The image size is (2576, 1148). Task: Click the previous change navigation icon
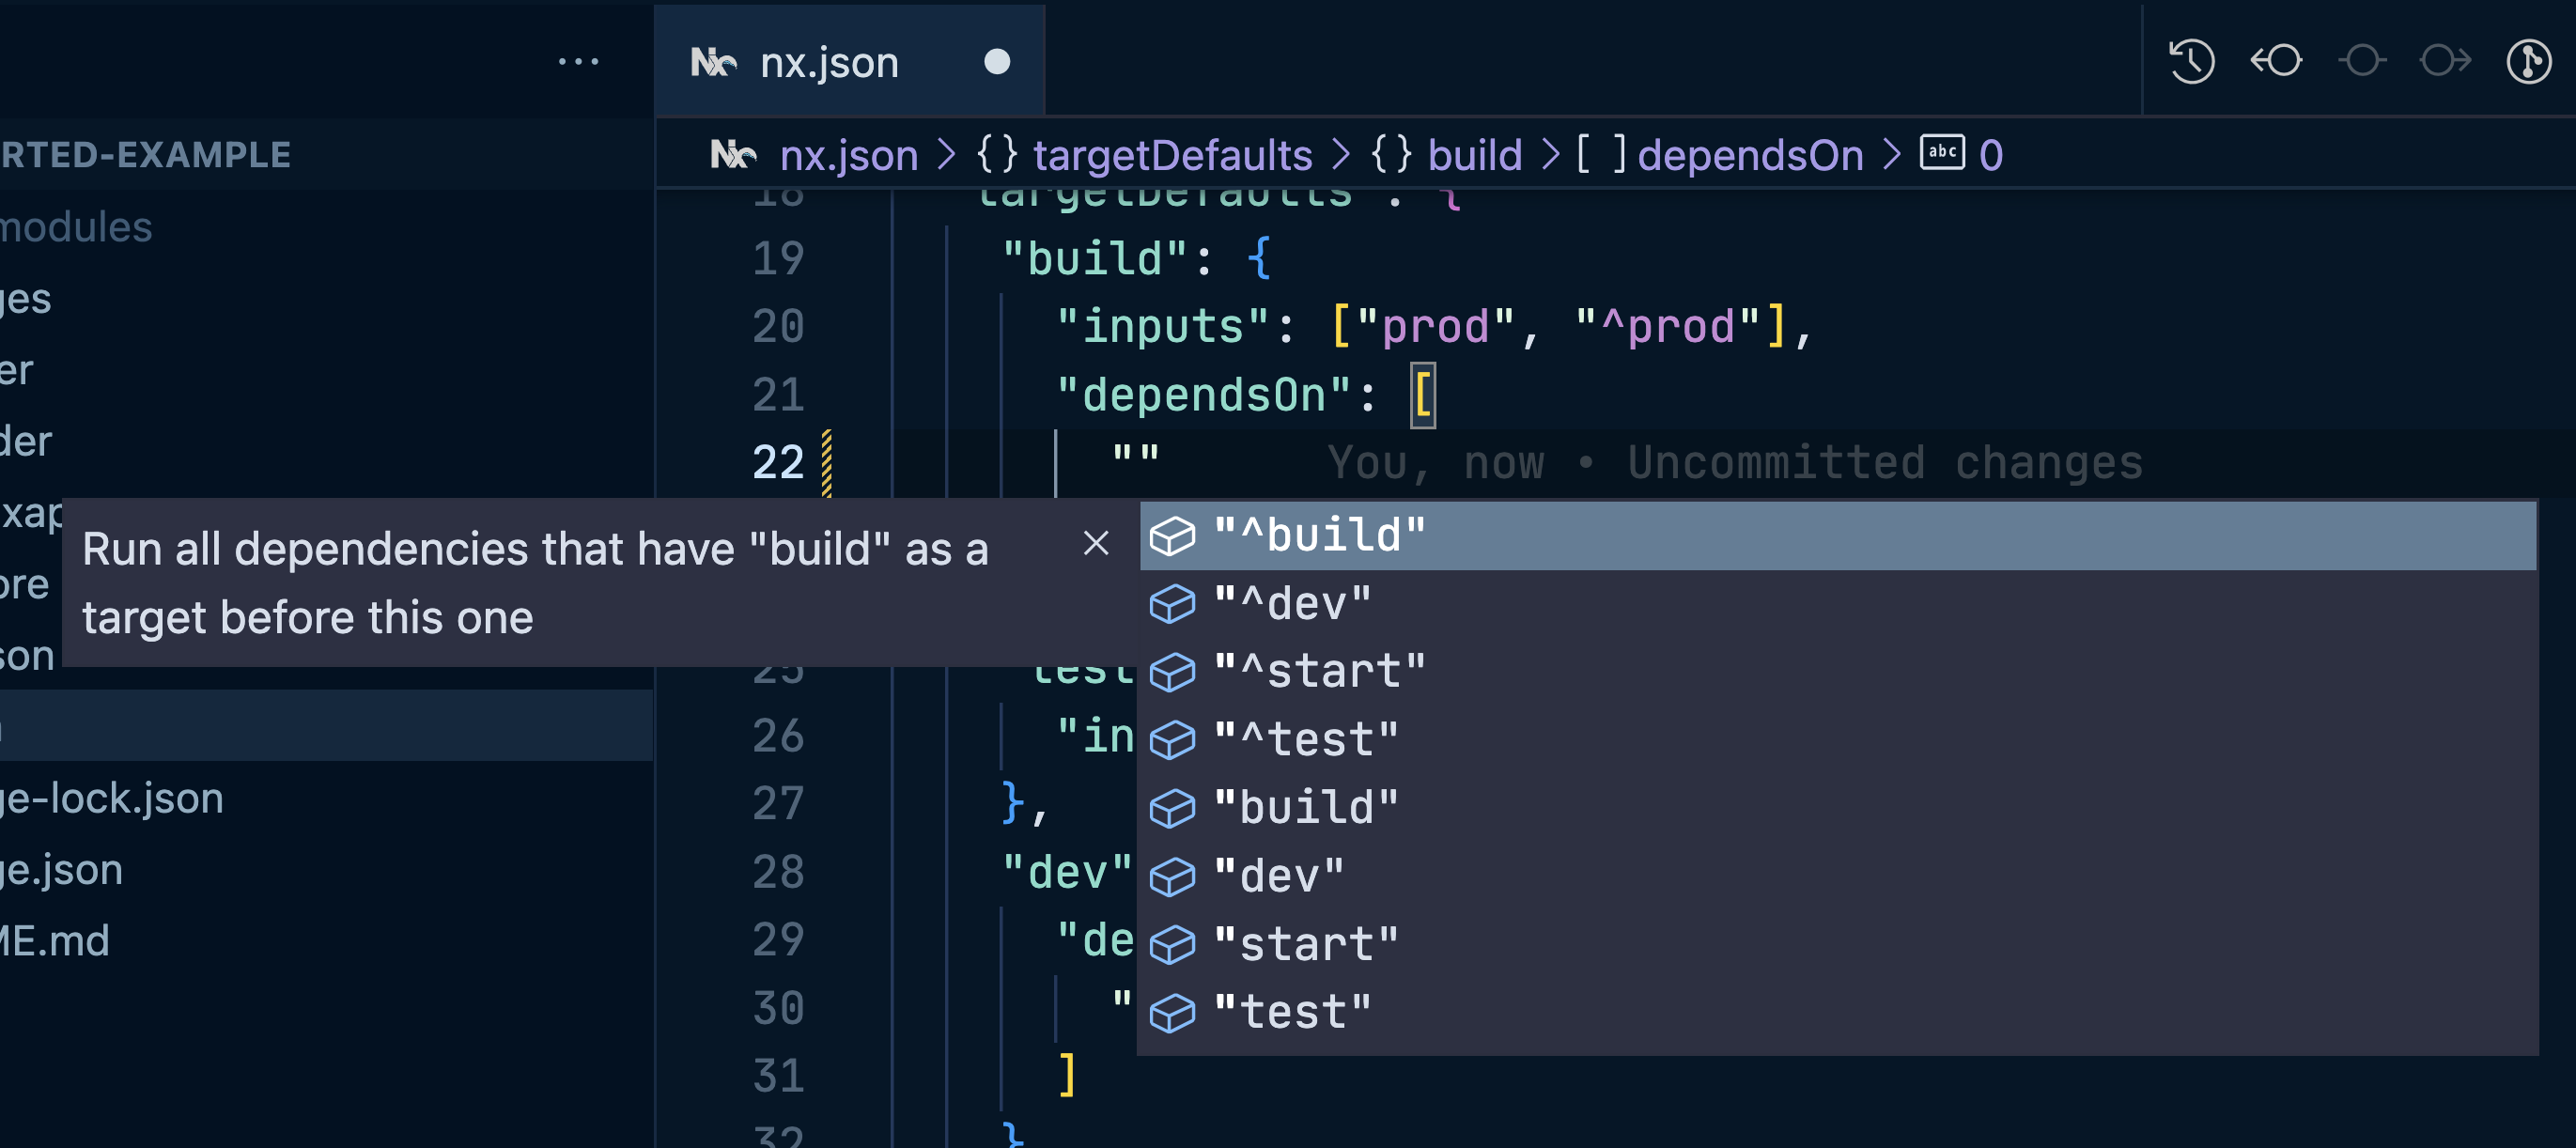pos(2277,60)
